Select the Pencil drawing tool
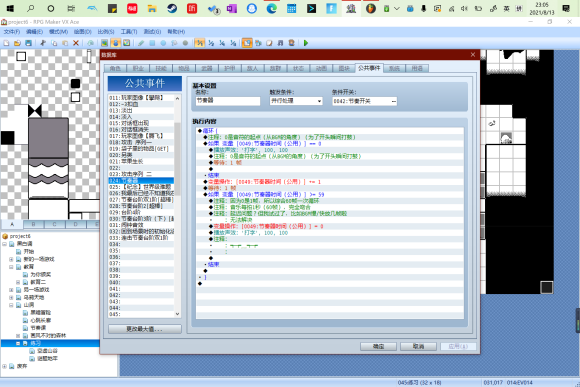The height and width of the screenshot is (387, 580). pos(141,43)
